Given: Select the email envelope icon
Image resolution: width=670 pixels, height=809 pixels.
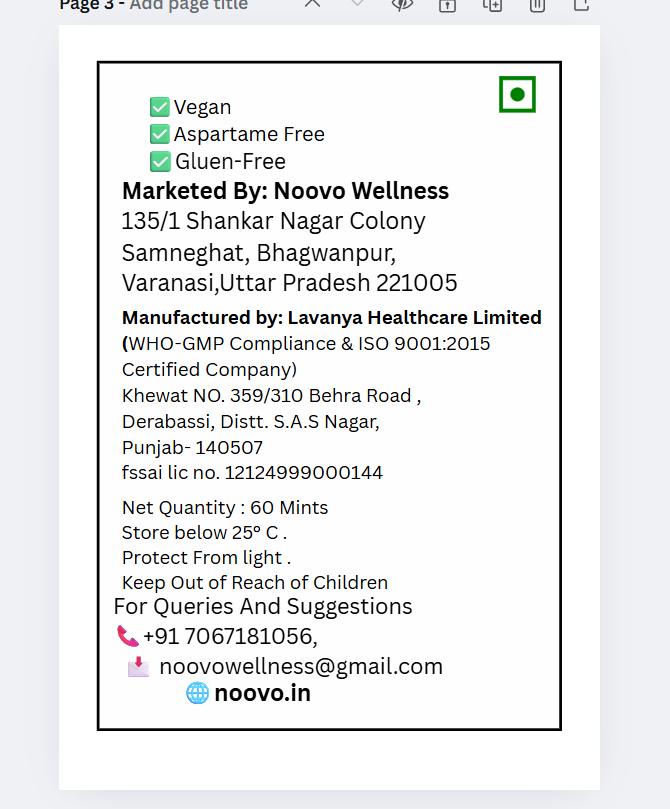Looking at the screenshot, I should pyautogui.click(x=138, y=667).
